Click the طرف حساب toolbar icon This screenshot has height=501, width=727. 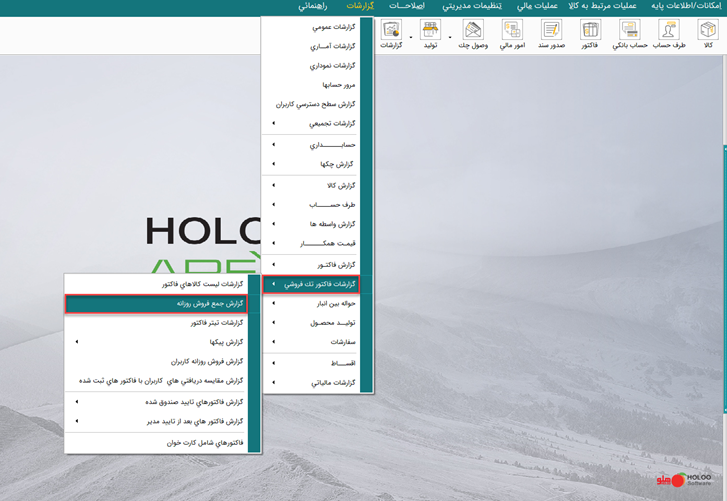pos(669,34)
